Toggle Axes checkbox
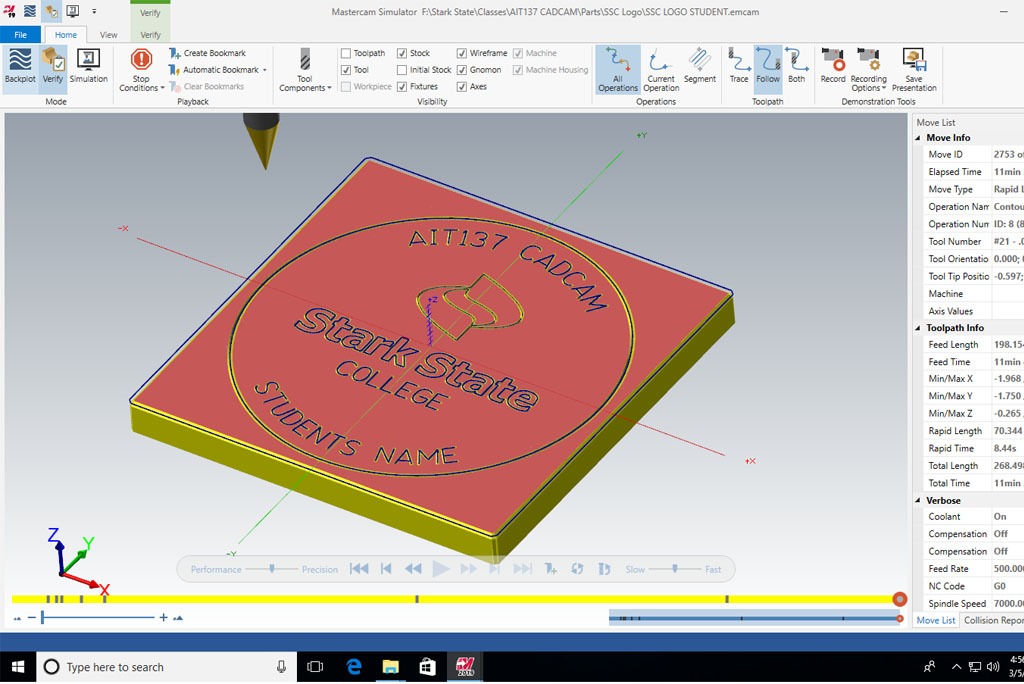Image resolution: width=1024 pixels, height=684 pixels. pyautogui.click(x=462, y=86)
